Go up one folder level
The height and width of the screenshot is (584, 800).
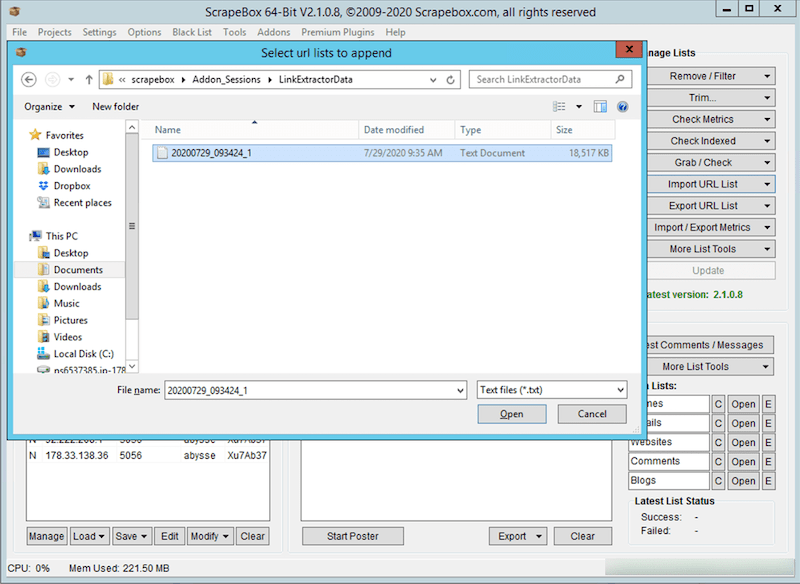(89, 80)
